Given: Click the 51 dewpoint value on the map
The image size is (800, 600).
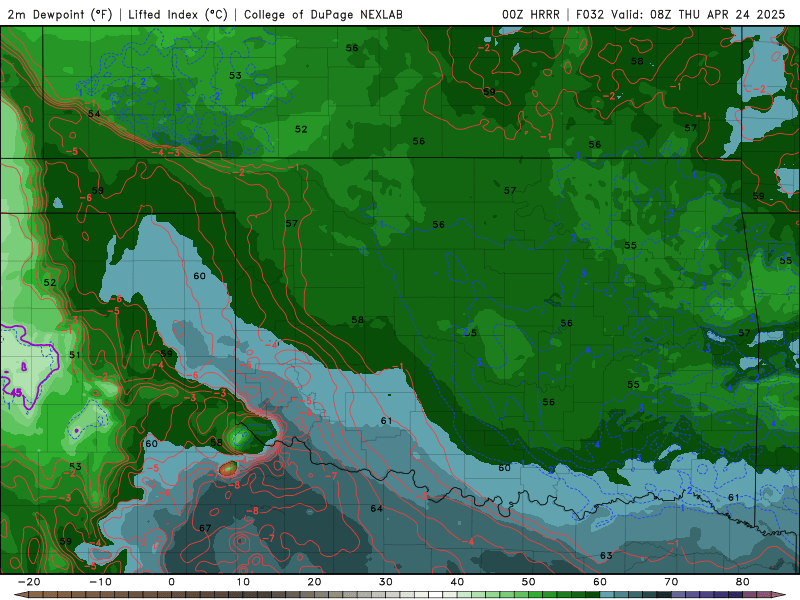Looking at the screenshot, I should (75, 355).
